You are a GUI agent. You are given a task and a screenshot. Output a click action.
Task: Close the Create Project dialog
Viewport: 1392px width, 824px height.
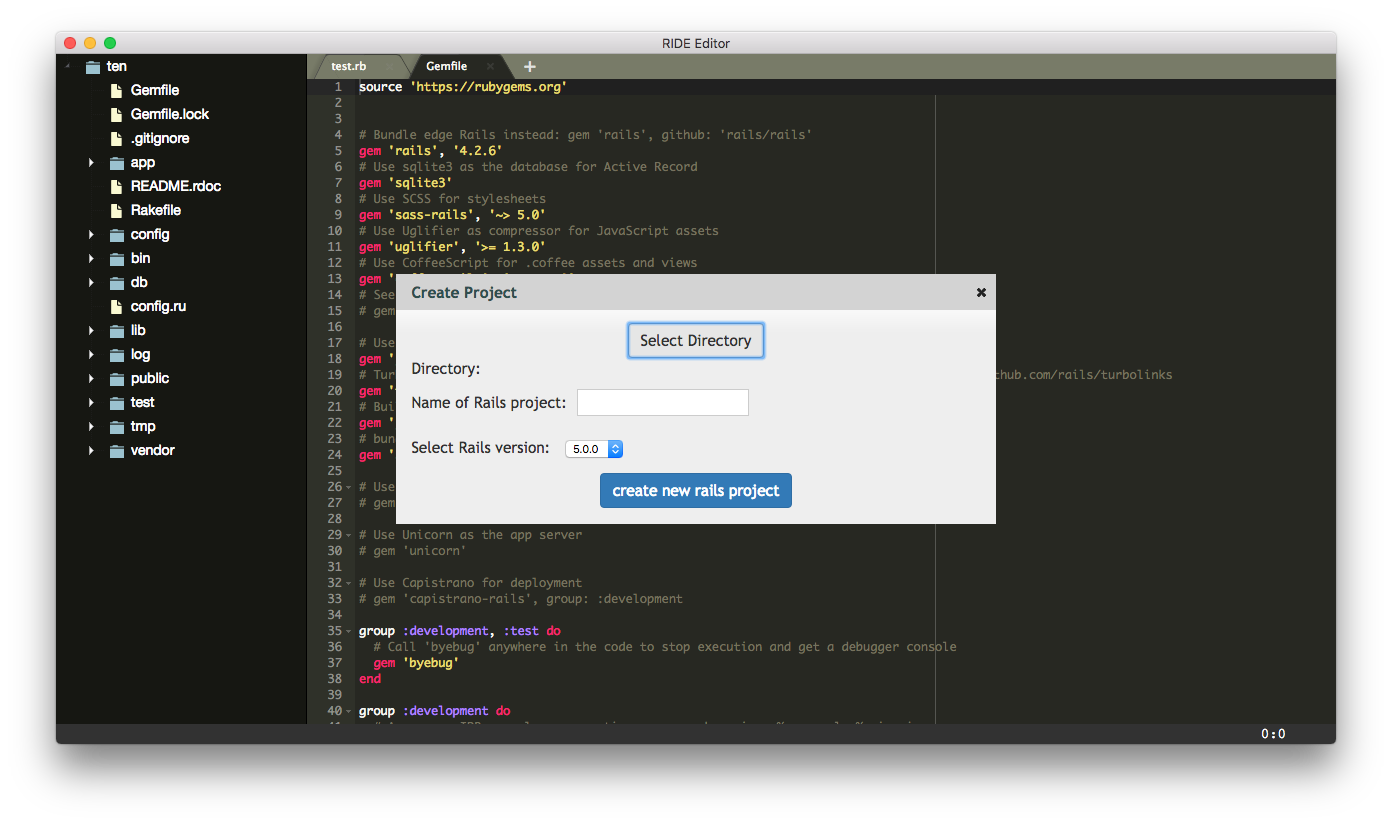(x=981, y=292)
